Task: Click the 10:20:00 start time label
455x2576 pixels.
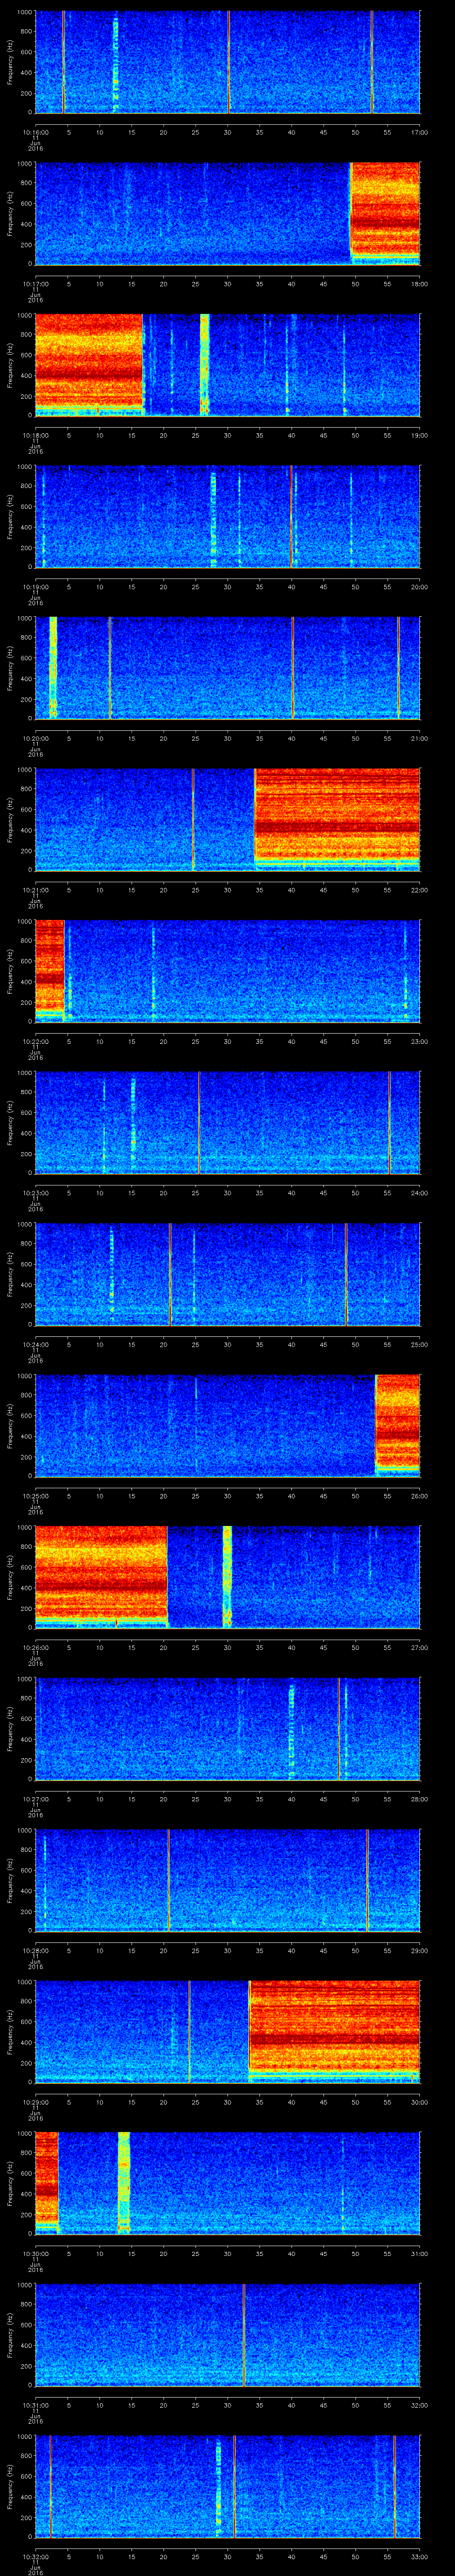Action: click(35, 738)
